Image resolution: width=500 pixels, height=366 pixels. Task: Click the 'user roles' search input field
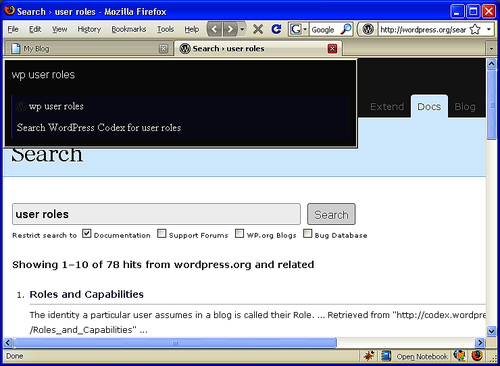(156, 214)
